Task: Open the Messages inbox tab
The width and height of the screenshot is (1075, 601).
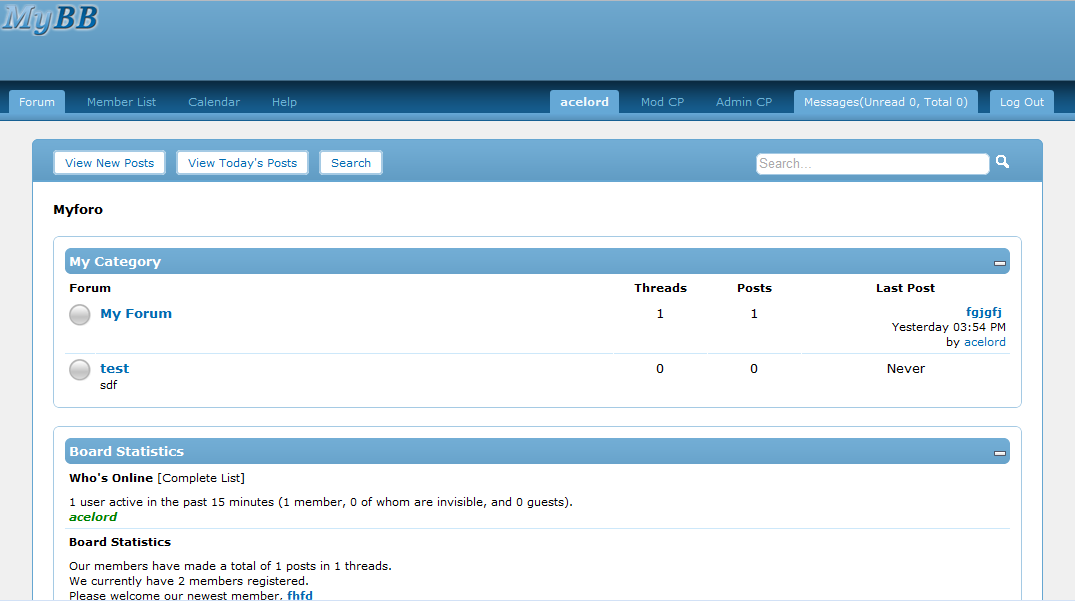Action: tap(885, 102)
